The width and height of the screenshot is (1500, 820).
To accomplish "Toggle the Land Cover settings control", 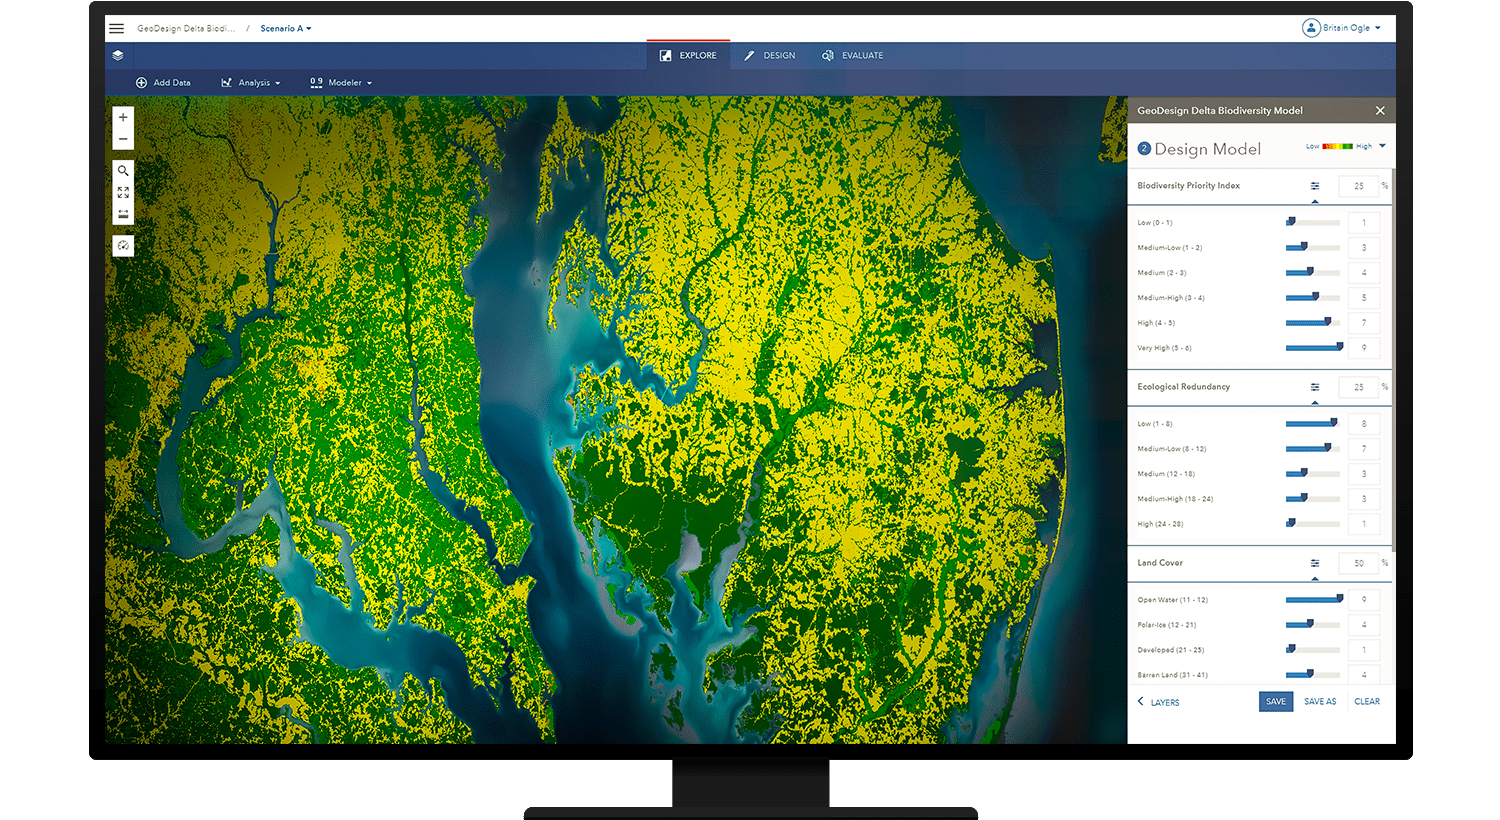I will click(1317, 563).
